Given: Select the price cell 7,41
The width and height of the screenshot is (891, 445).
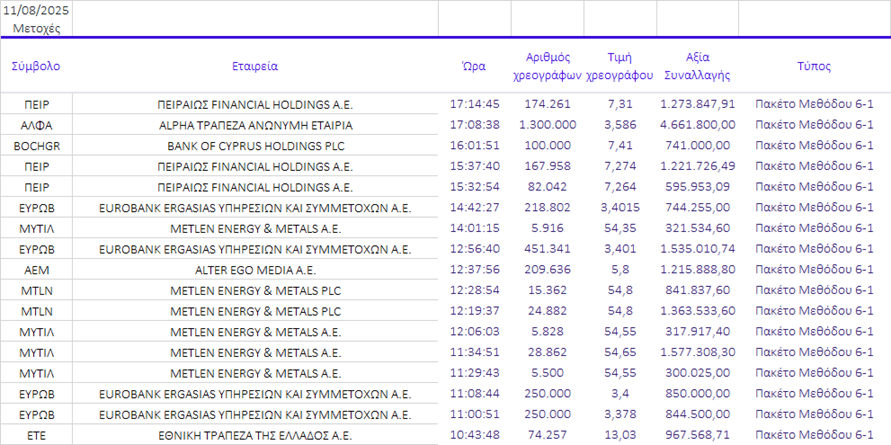Looking at the screenshot, I should (x=620, y=145).
